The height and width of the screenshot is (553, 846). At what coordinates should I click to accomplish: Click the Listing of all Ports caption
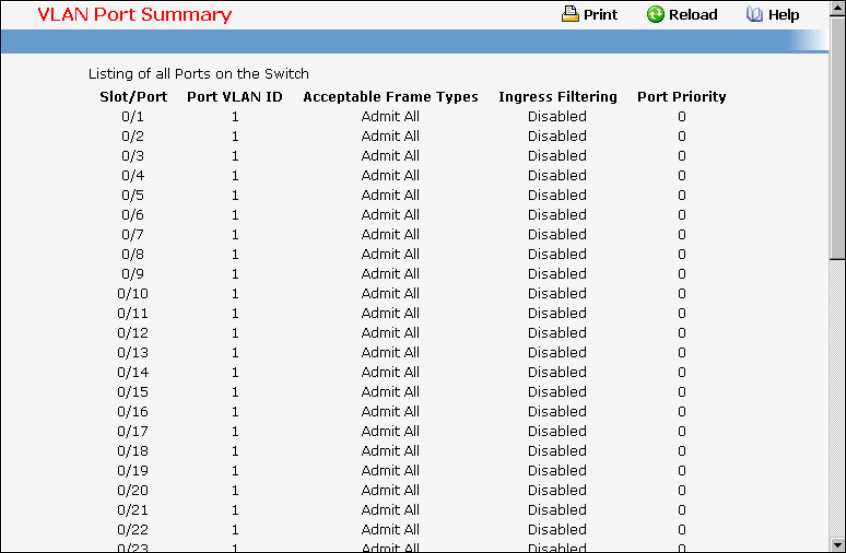point(198,74)
